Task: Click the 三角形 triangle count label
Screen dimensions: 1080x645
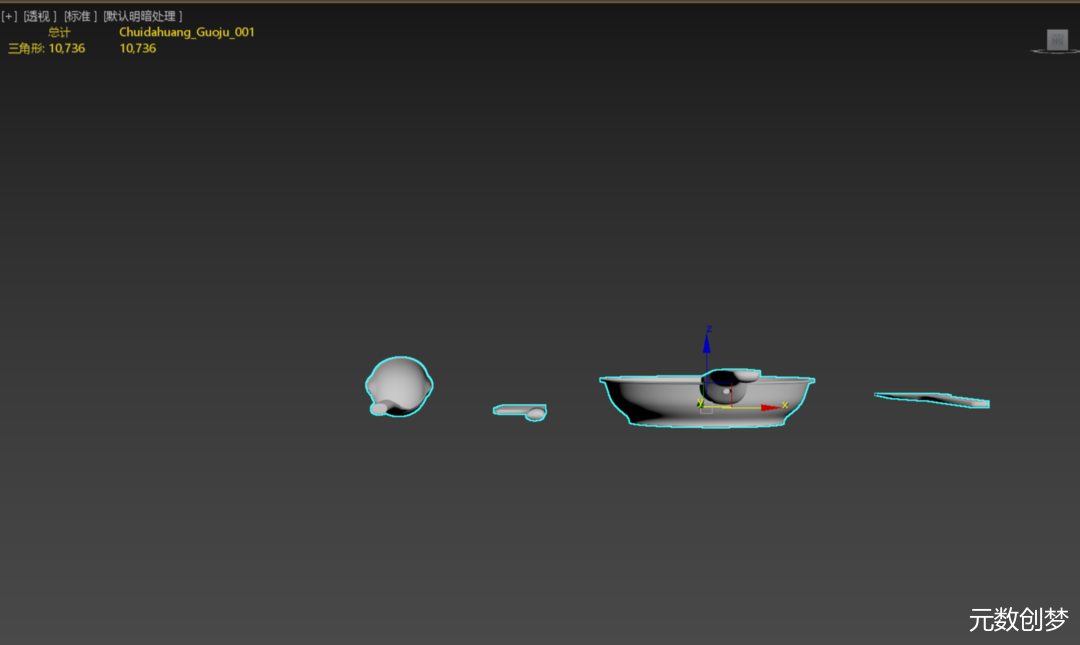Action: tap(27, 48)
